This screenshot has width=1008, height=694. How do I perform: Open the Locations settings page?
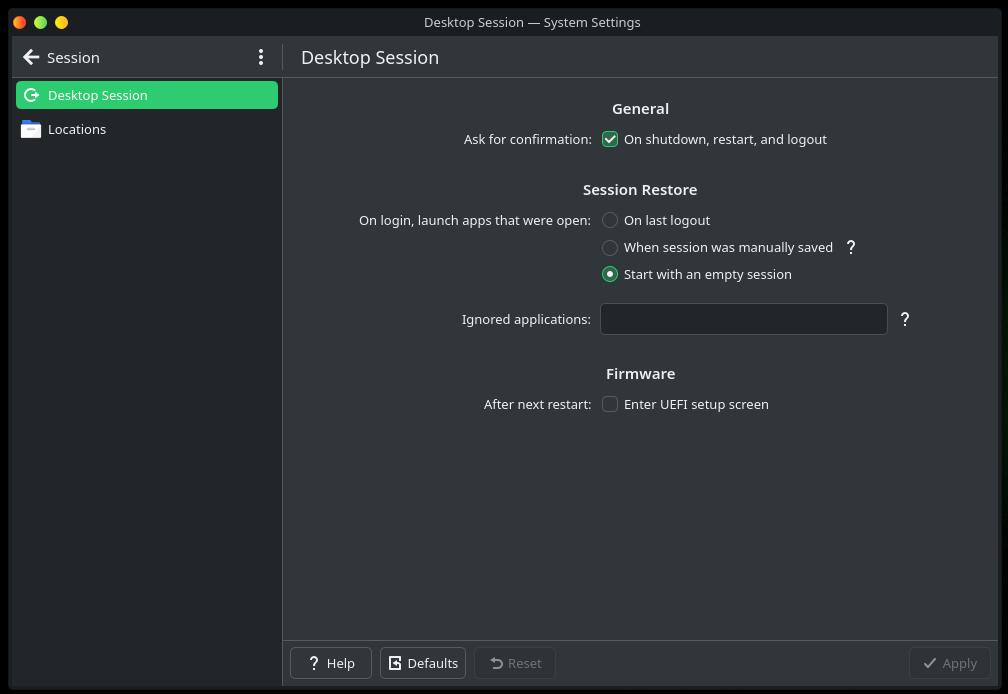point(77,129)
